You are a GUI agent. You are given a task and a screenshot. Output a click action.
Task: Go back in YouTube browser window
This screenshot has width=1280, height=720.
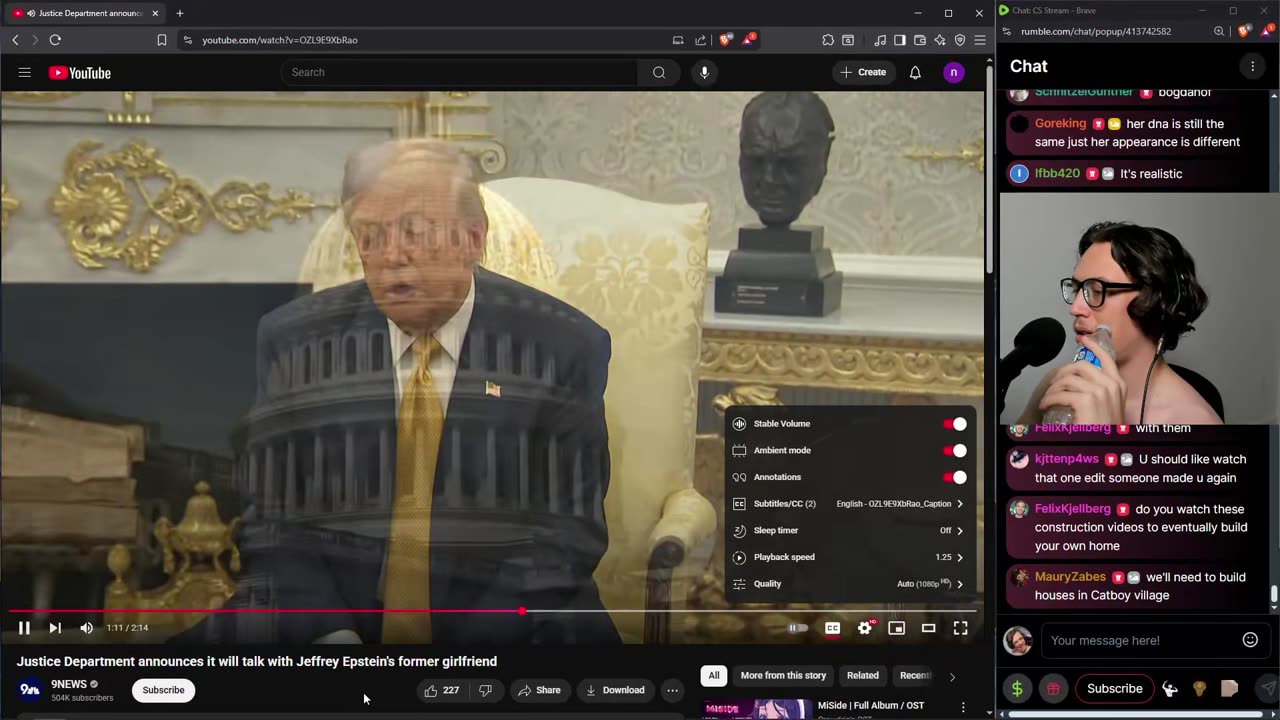coord(15,40)
